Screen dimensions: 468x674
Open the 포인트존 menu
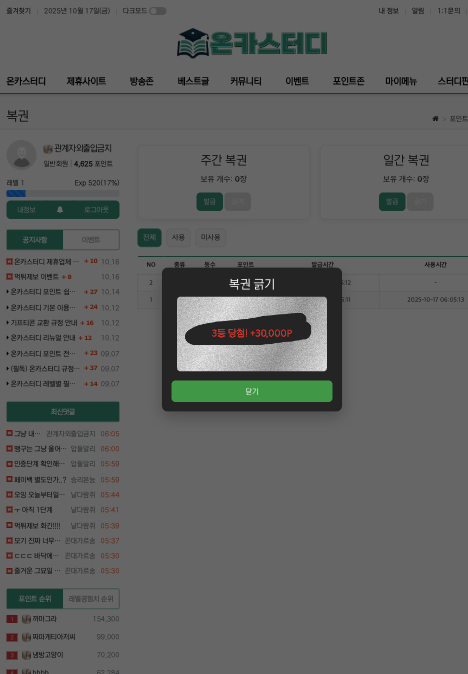349,81
